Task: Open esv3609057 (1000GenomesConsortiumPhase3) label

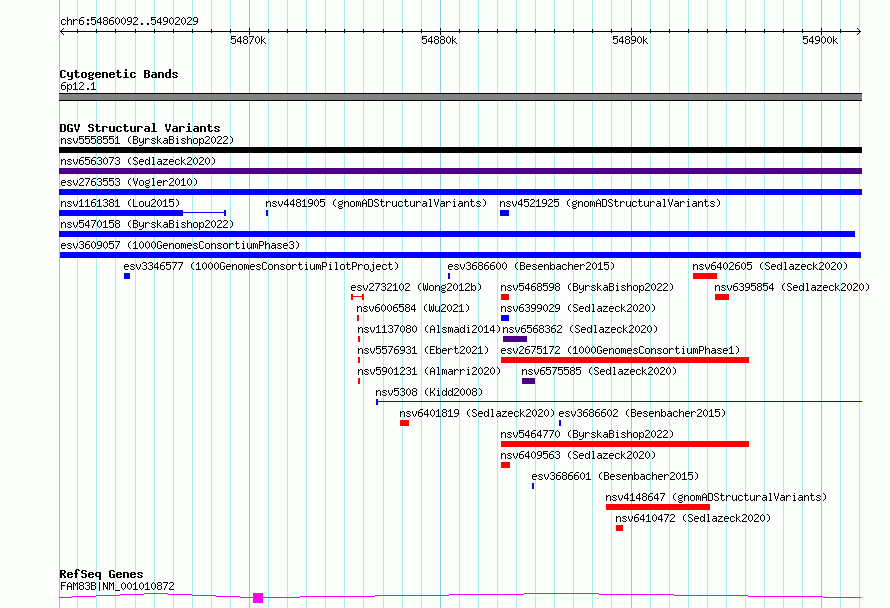Action: click(x=180, y=245)
